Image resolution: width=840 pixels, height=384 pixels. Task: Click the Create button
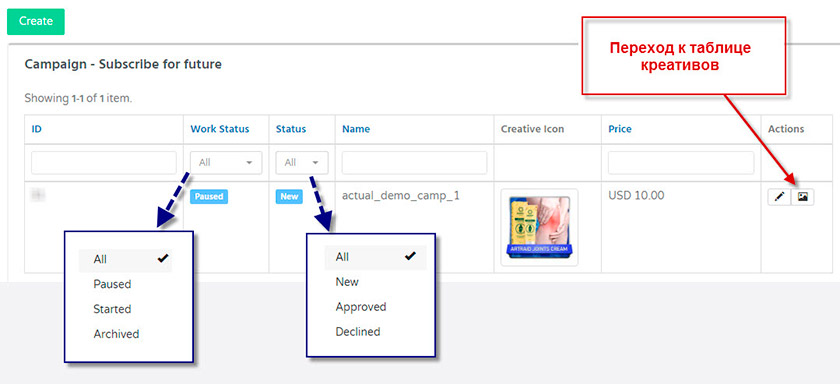[36, 21]
